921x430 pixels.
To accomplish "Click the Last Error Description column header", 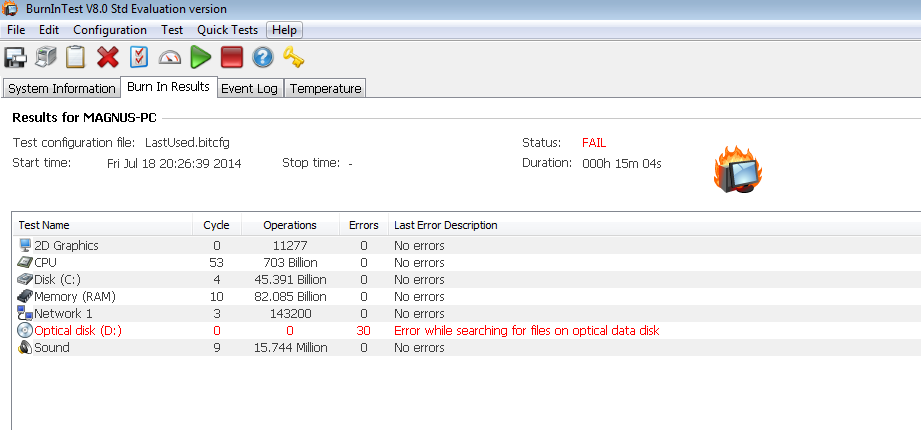I will (x=654, y=225).
